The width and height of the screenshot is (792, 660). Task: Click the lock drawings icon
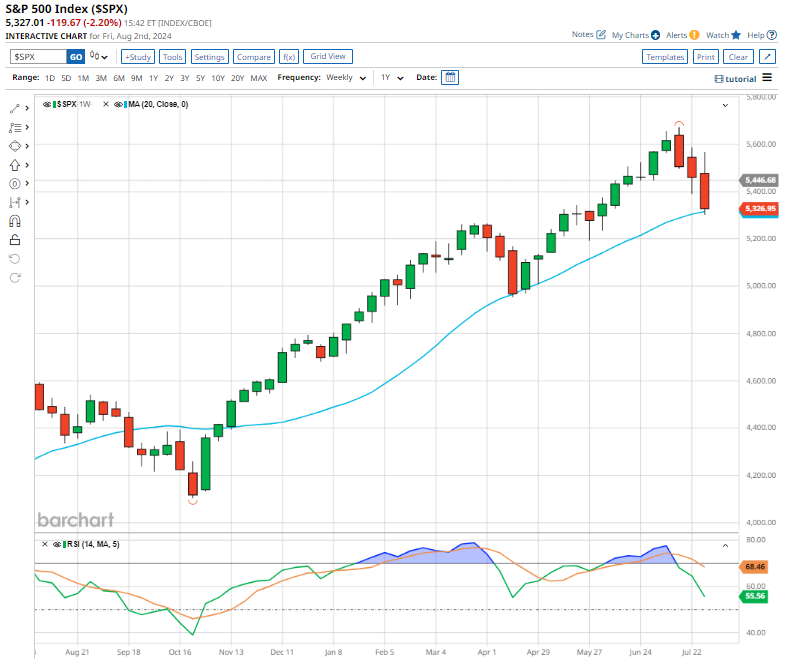(15, 240)
